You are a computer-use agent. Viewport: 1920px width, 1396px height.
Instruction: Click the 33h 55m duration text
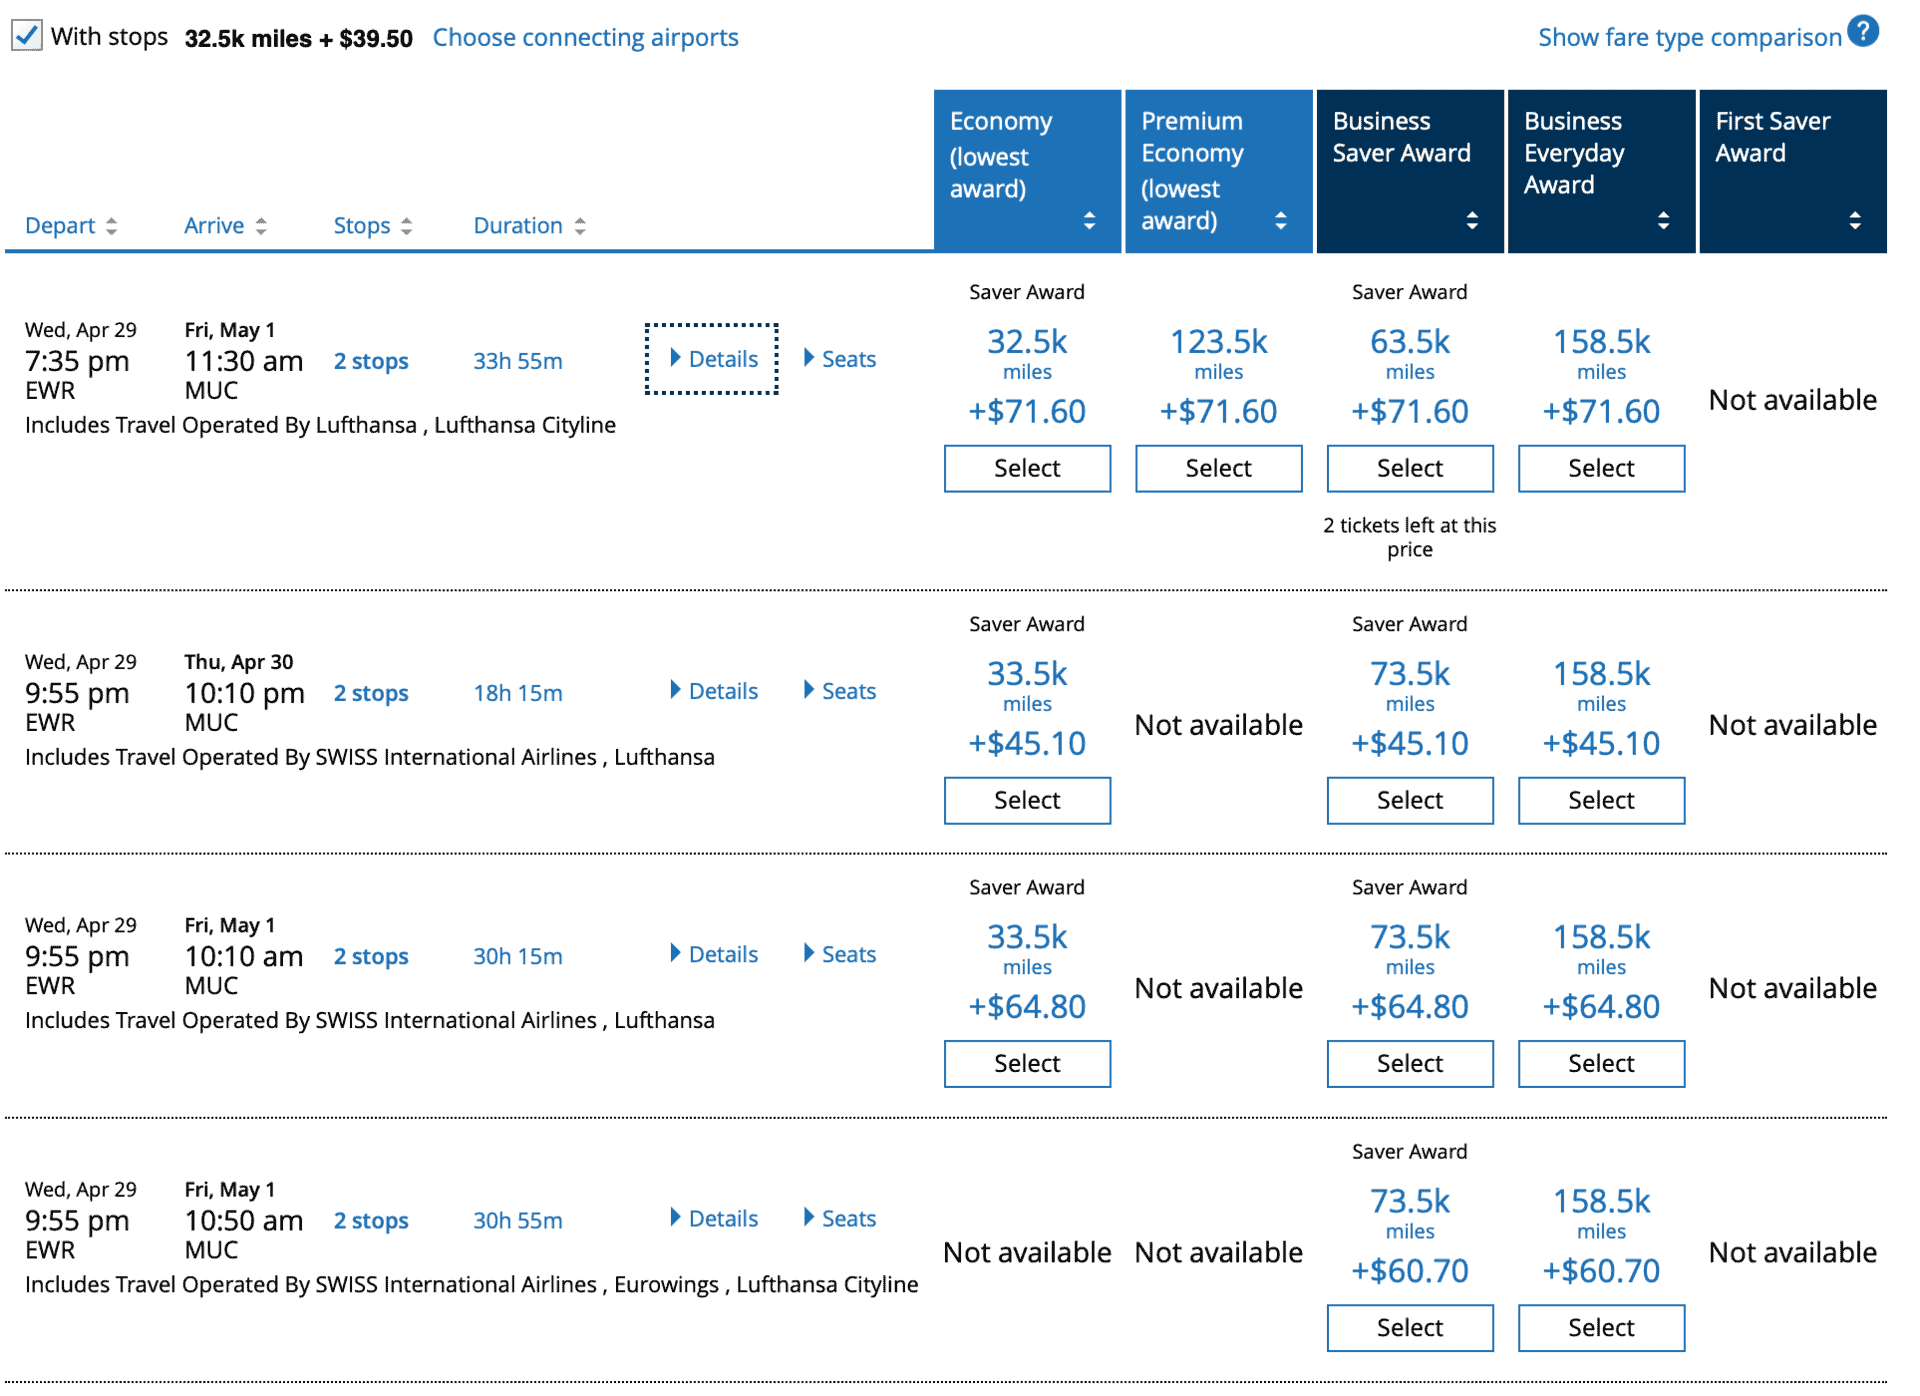point(518,361)
